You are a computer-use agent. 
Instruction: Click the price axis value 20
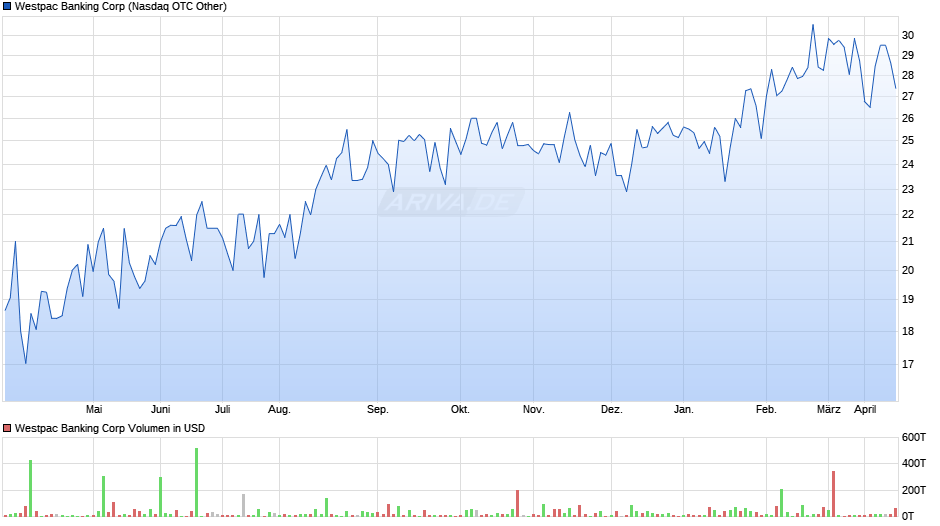pyautogui.click(x=908, y=270)
